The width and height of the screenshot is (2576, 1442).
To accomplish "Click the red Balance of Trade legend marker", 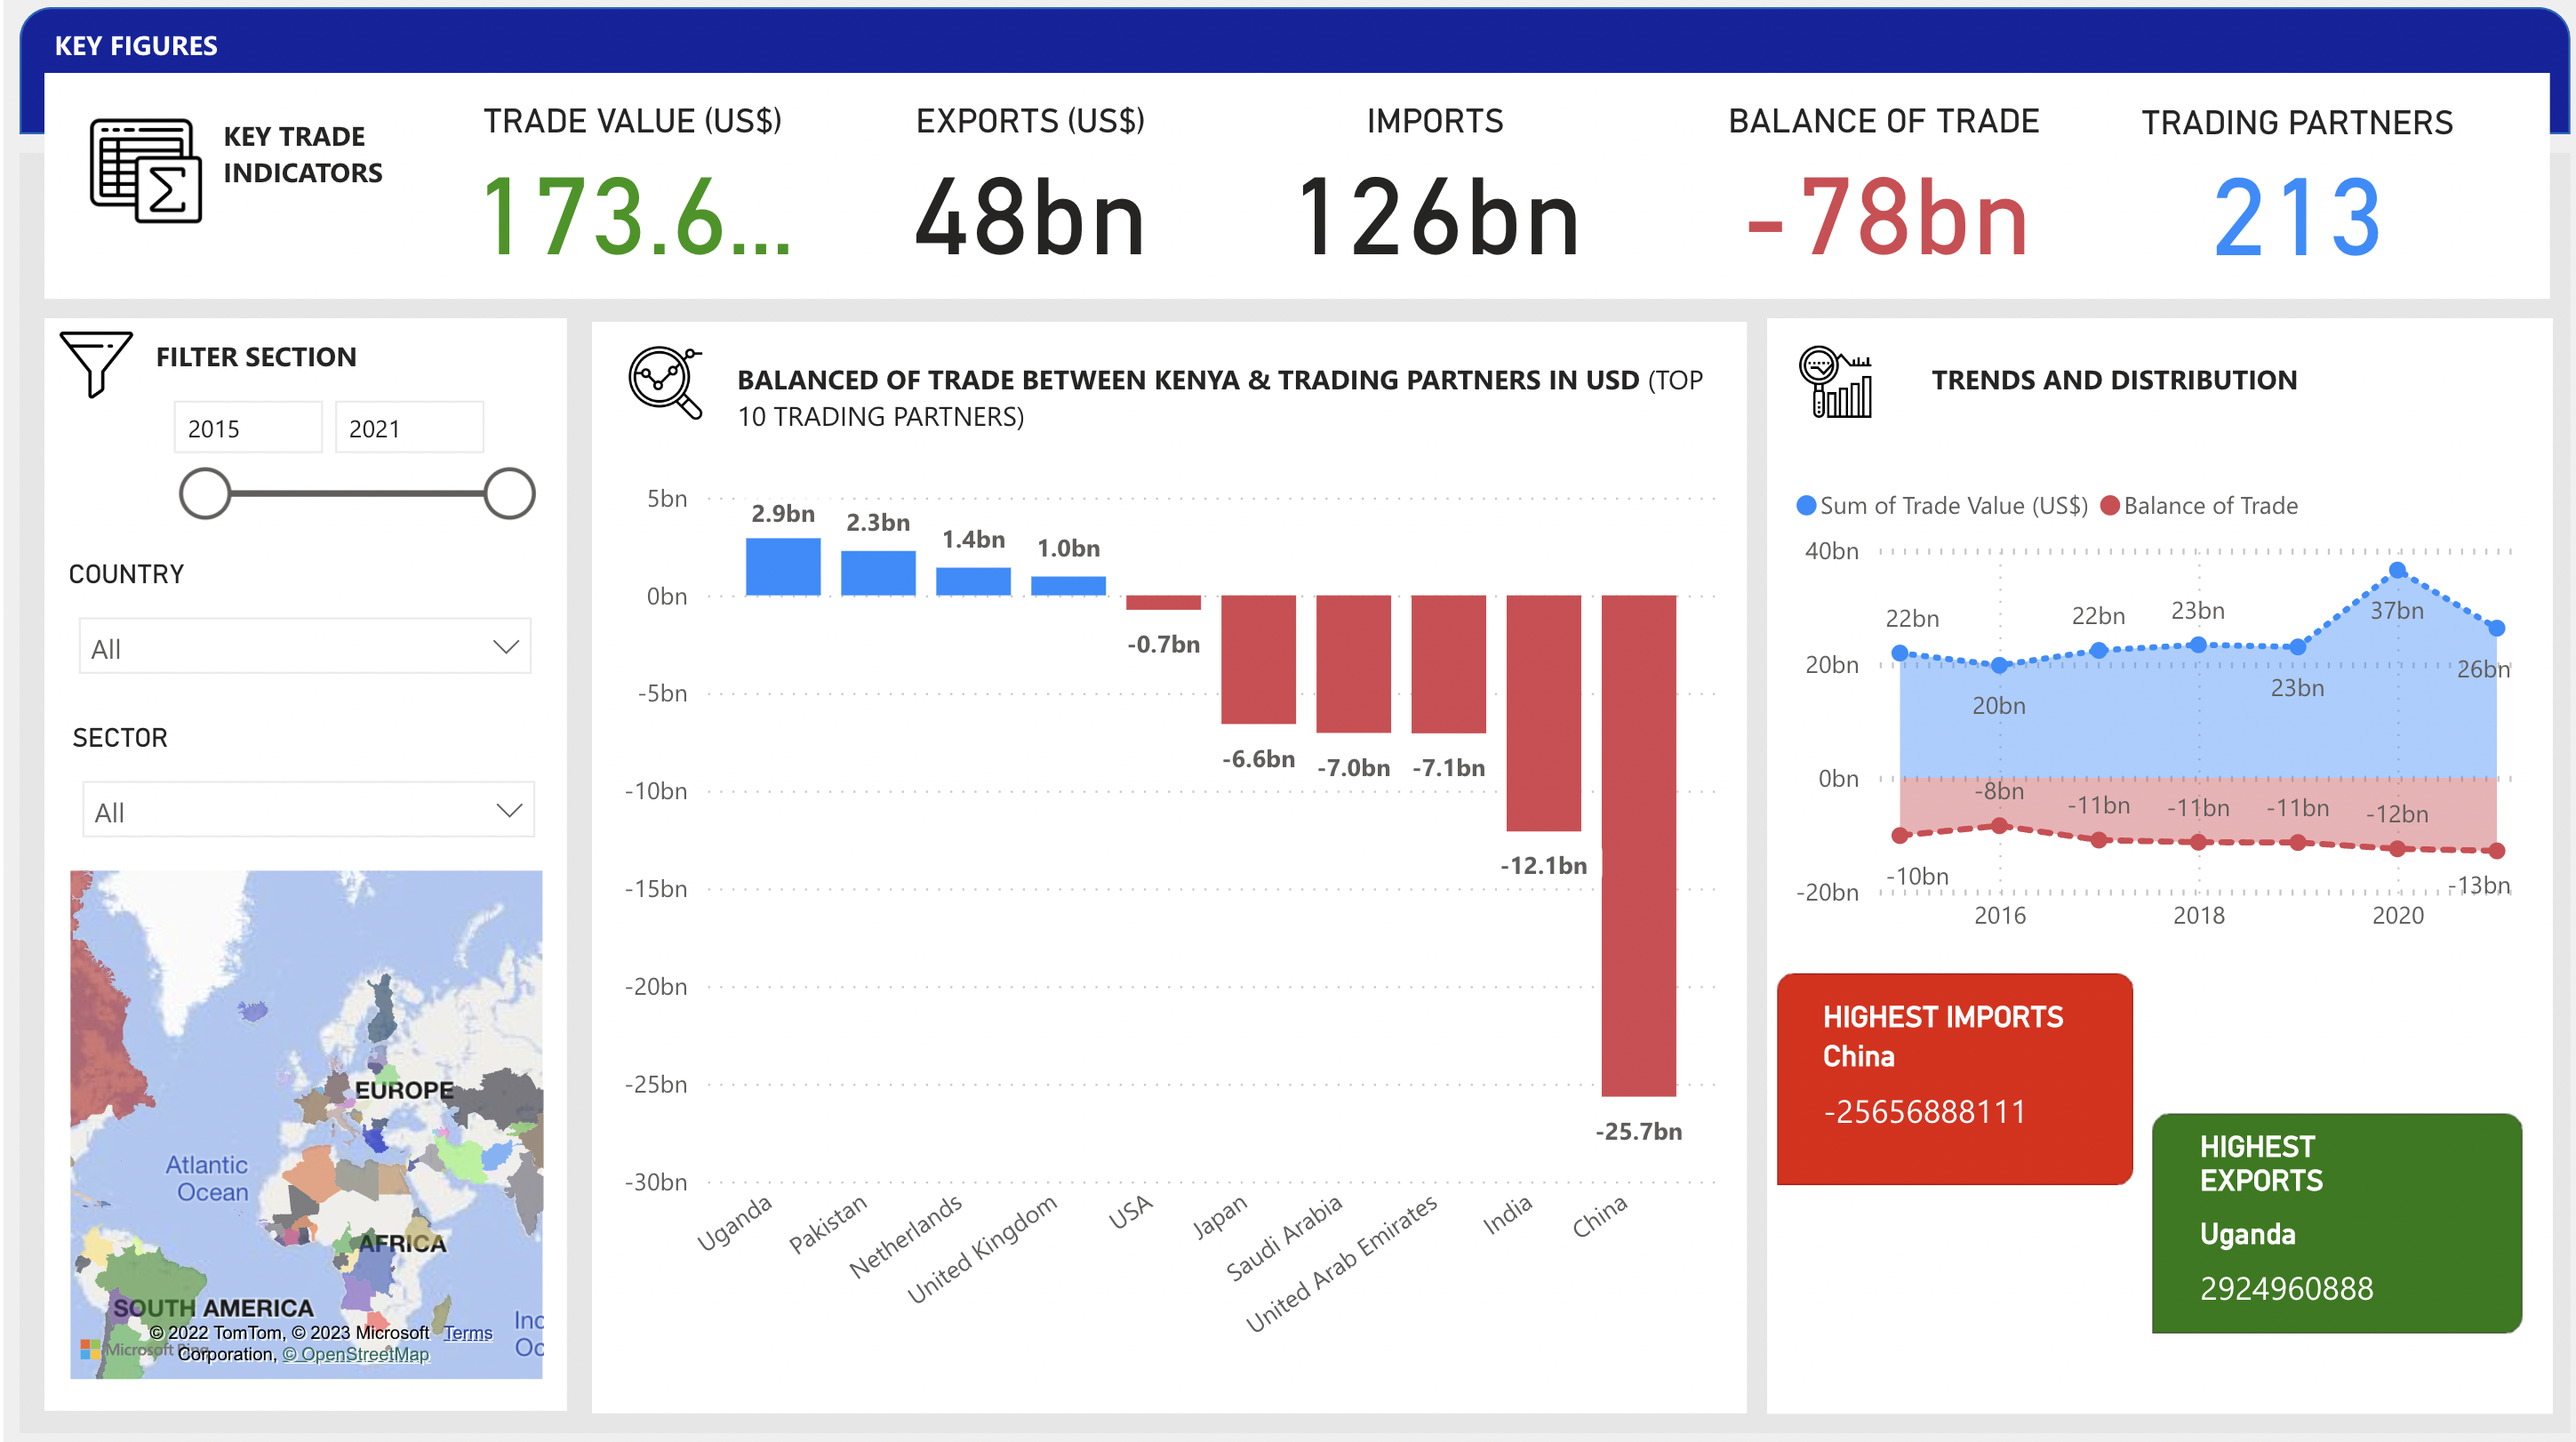I will (x=2110, y=506).
